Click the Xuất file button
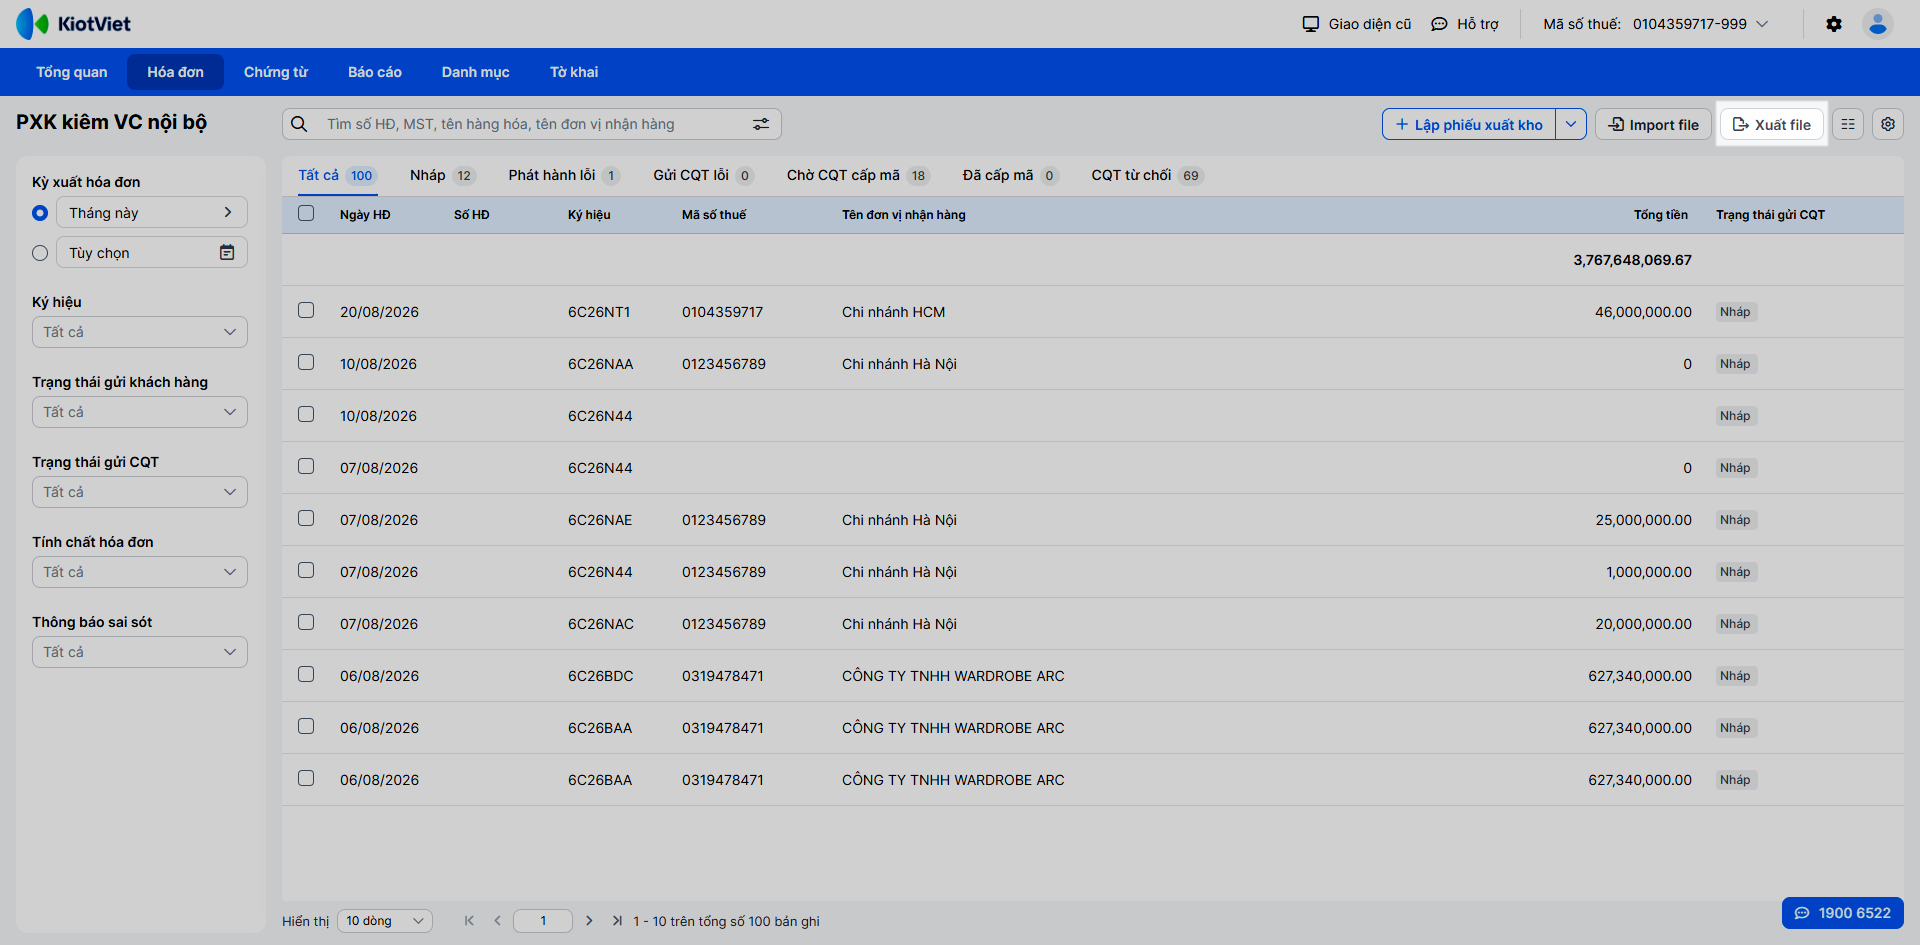This screenshot has width=1920, height=945. [x=1772, y=124]
